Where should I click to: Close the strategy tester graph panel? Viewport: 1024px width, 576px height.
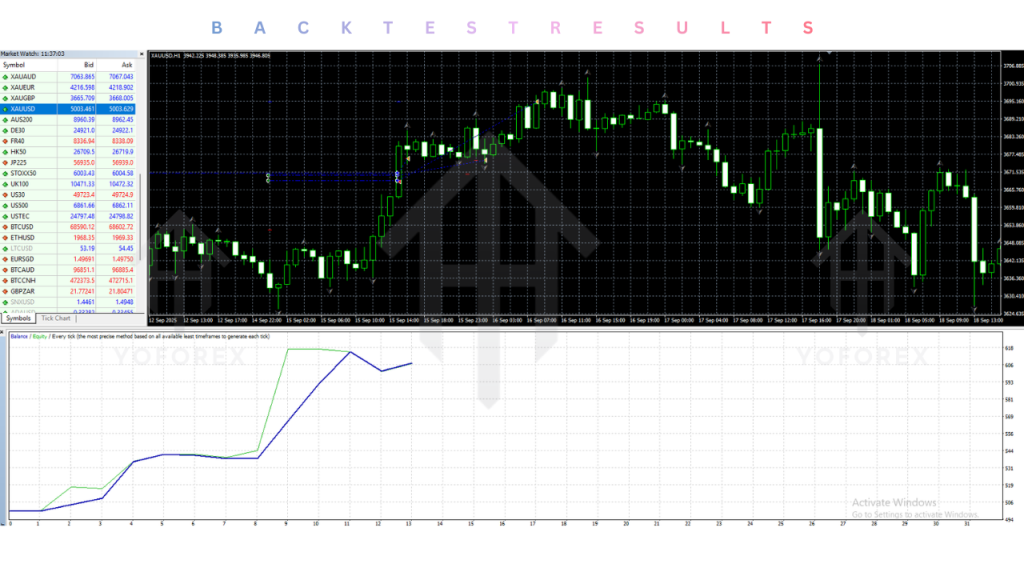3,329
